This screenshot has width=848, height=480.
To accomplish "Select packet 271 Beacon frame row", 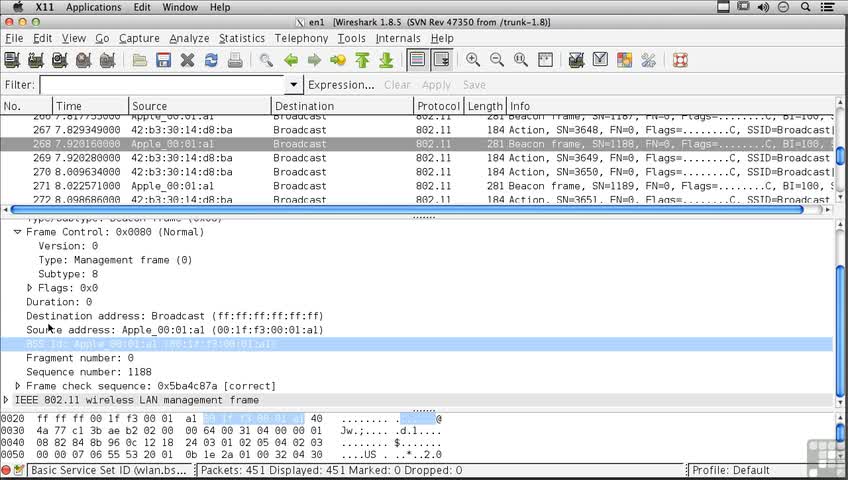I will [417, 186].
